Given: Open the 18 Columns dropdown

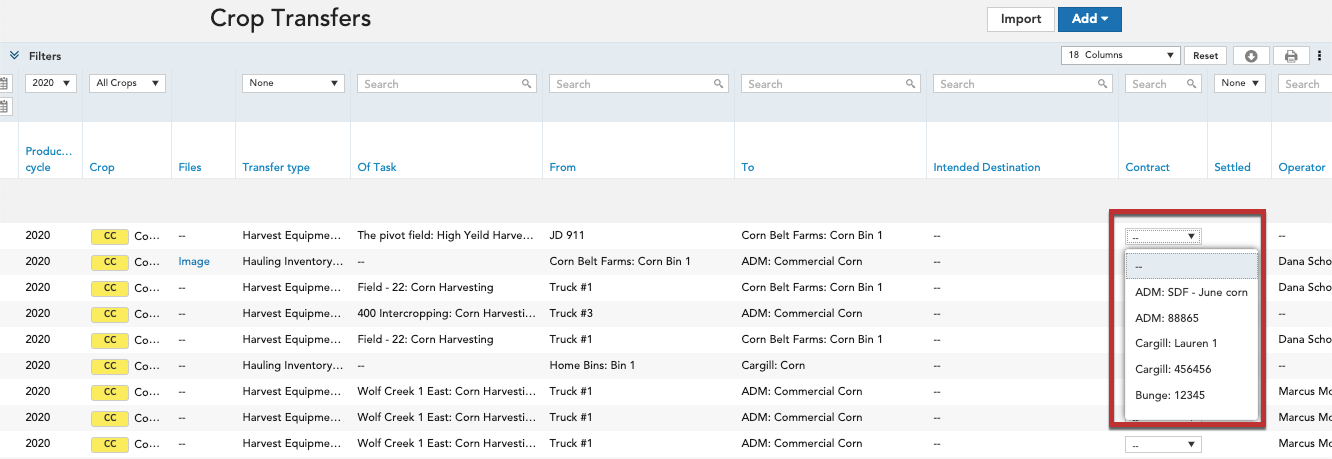Looking at the screenshot, I should point(1121,56).
